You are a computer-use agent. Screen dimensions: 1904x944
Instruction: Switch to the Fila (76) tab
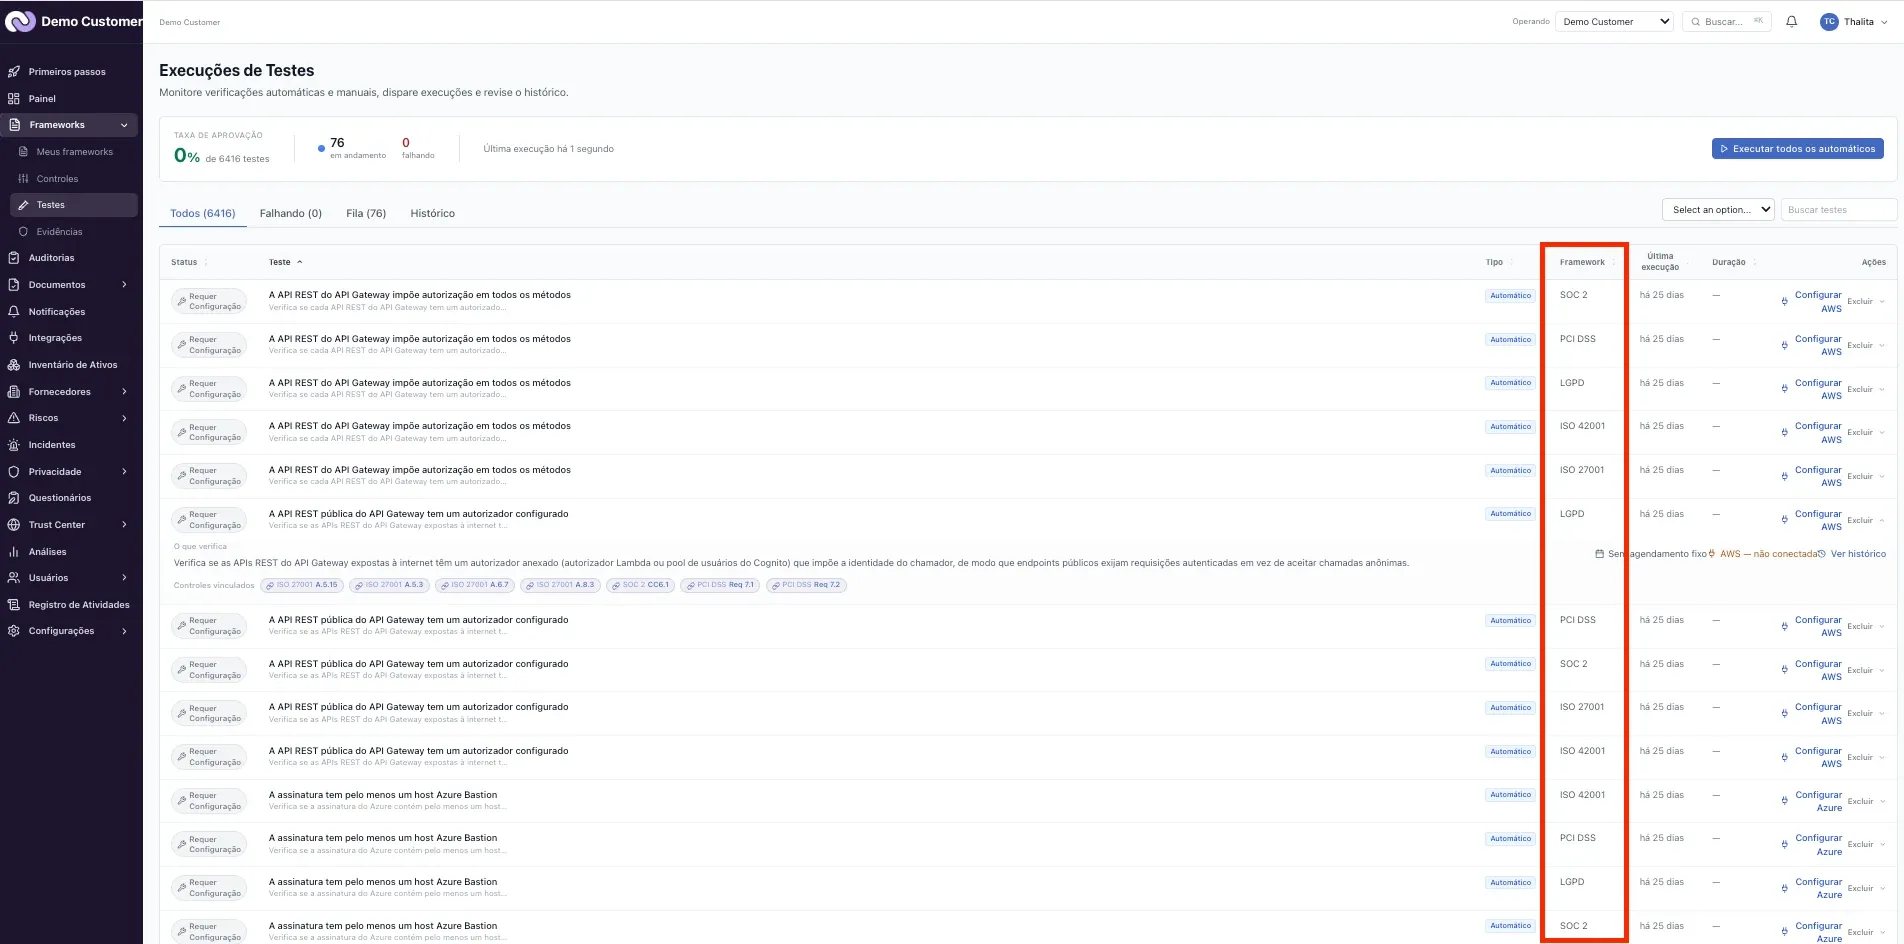tap(366, 213)
